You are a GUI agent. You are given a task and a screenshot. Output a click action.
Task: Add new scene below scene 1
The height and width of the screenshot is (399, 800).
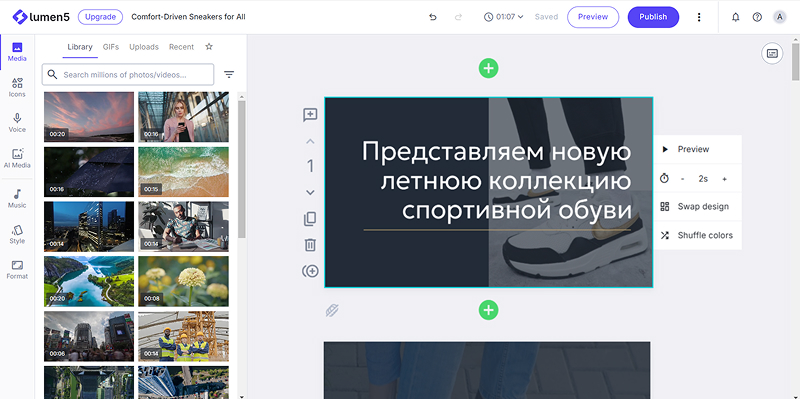[488, 310]
